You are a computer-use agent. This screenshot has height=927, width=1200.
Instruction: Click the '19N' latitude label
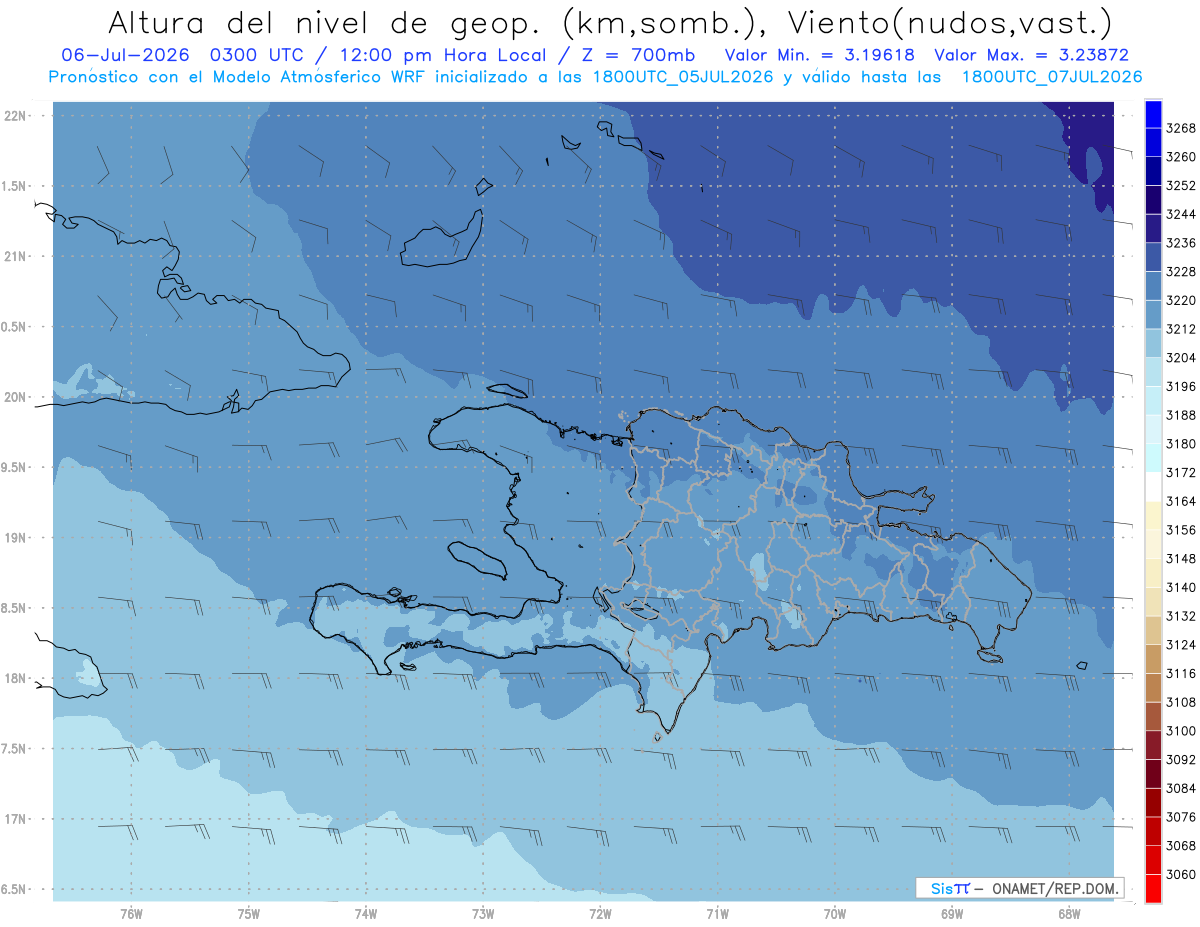tap(14, 538)
